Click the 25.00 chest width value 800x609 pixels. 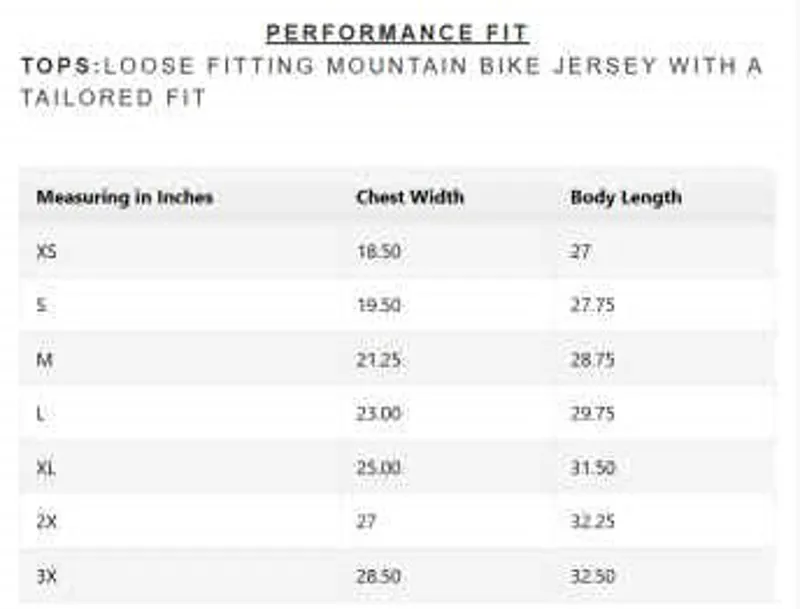[x=379, y=468]
